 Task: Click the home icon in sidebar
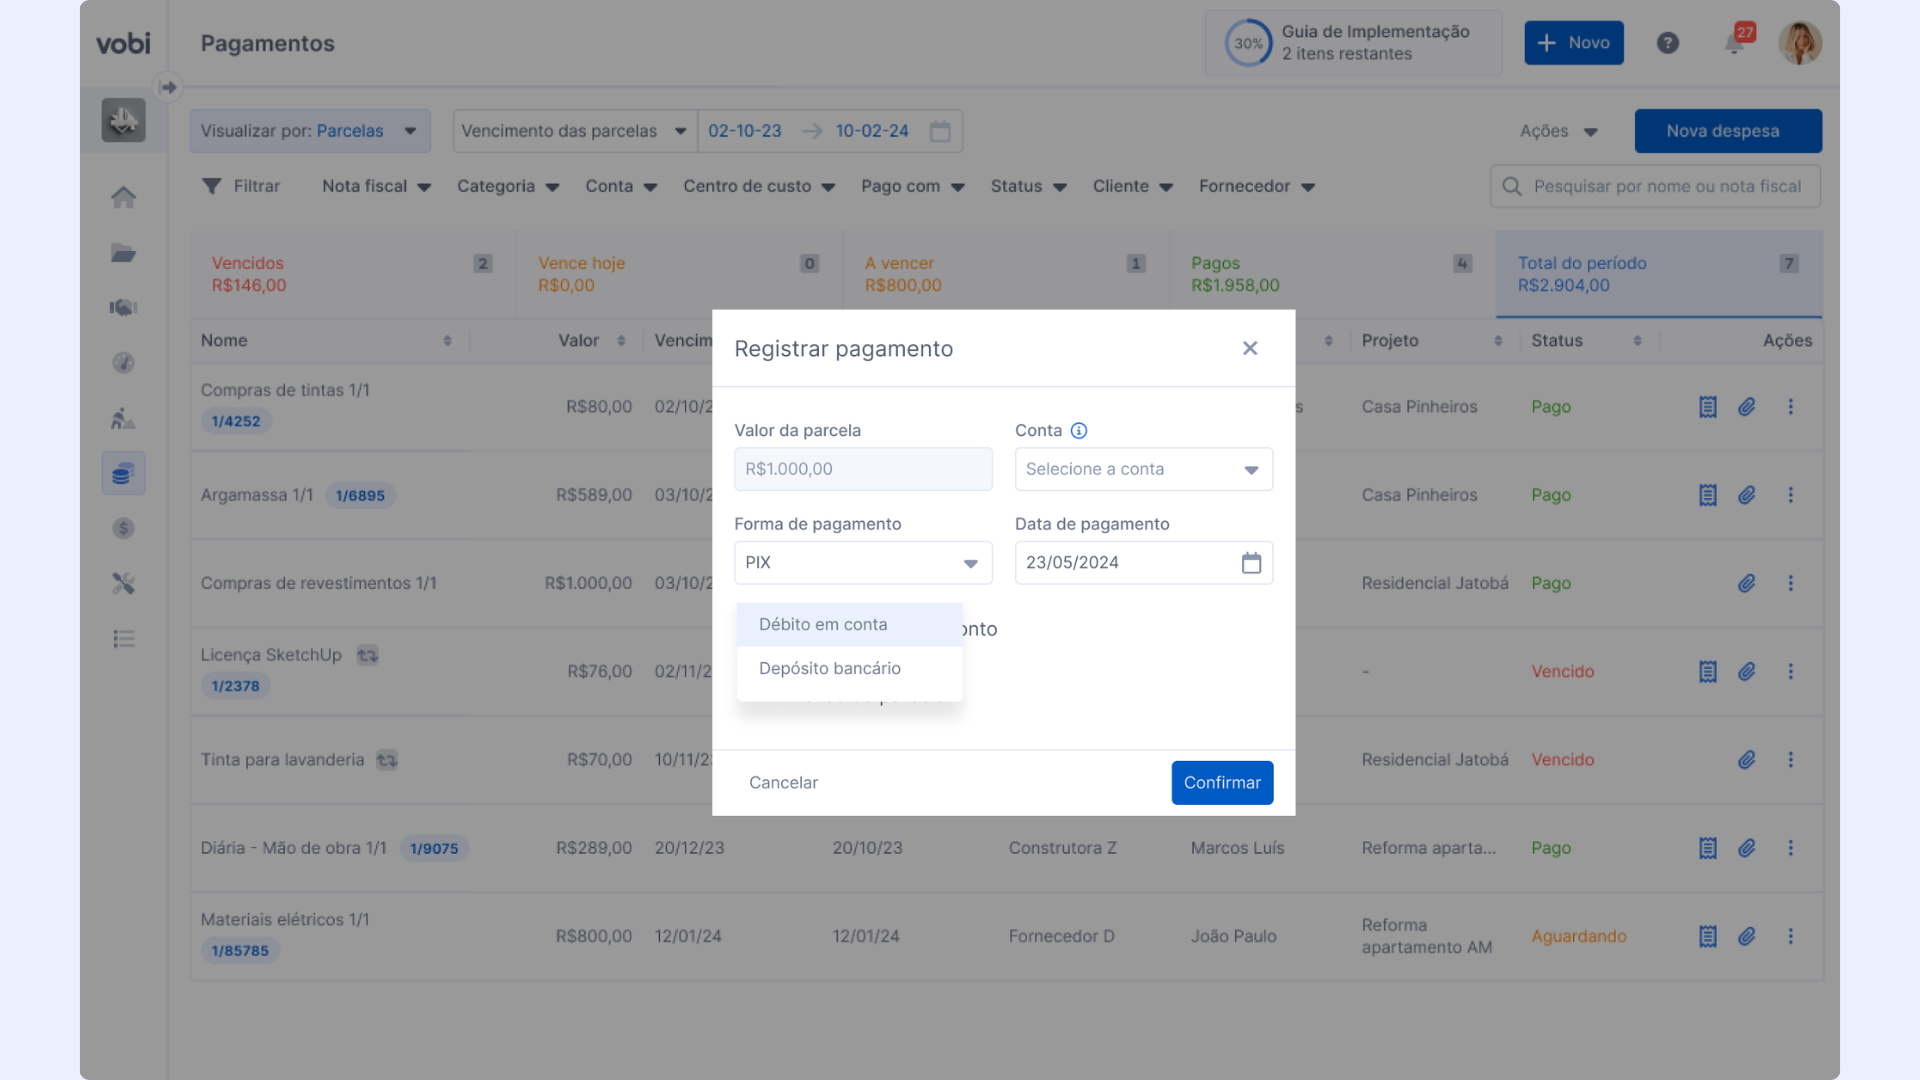(123, 197)
